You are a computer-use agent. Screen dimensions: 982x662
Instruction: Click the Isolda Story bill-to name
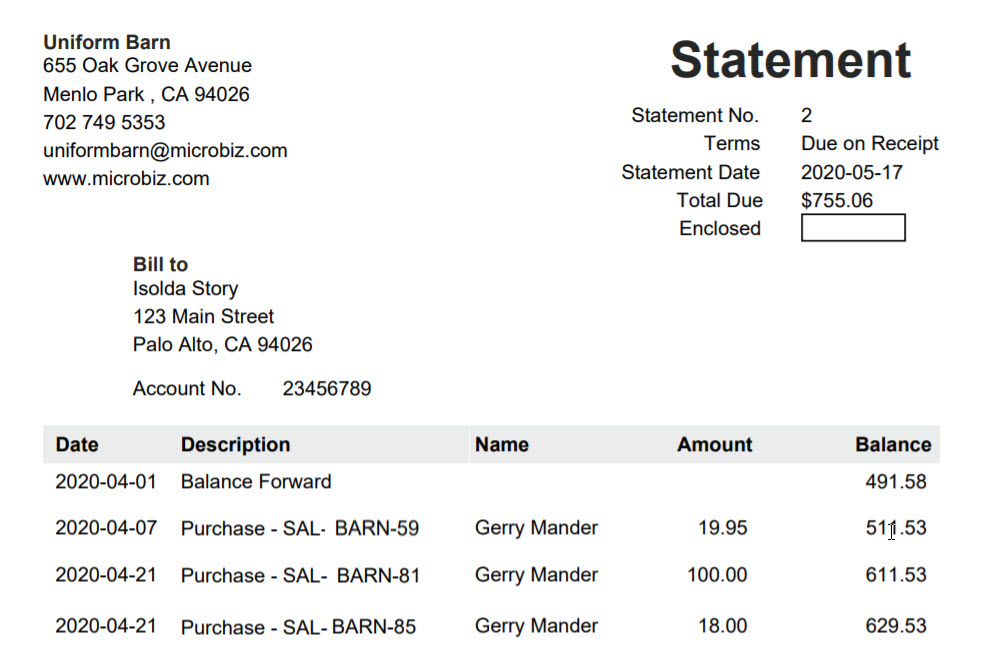pos(185,288)
